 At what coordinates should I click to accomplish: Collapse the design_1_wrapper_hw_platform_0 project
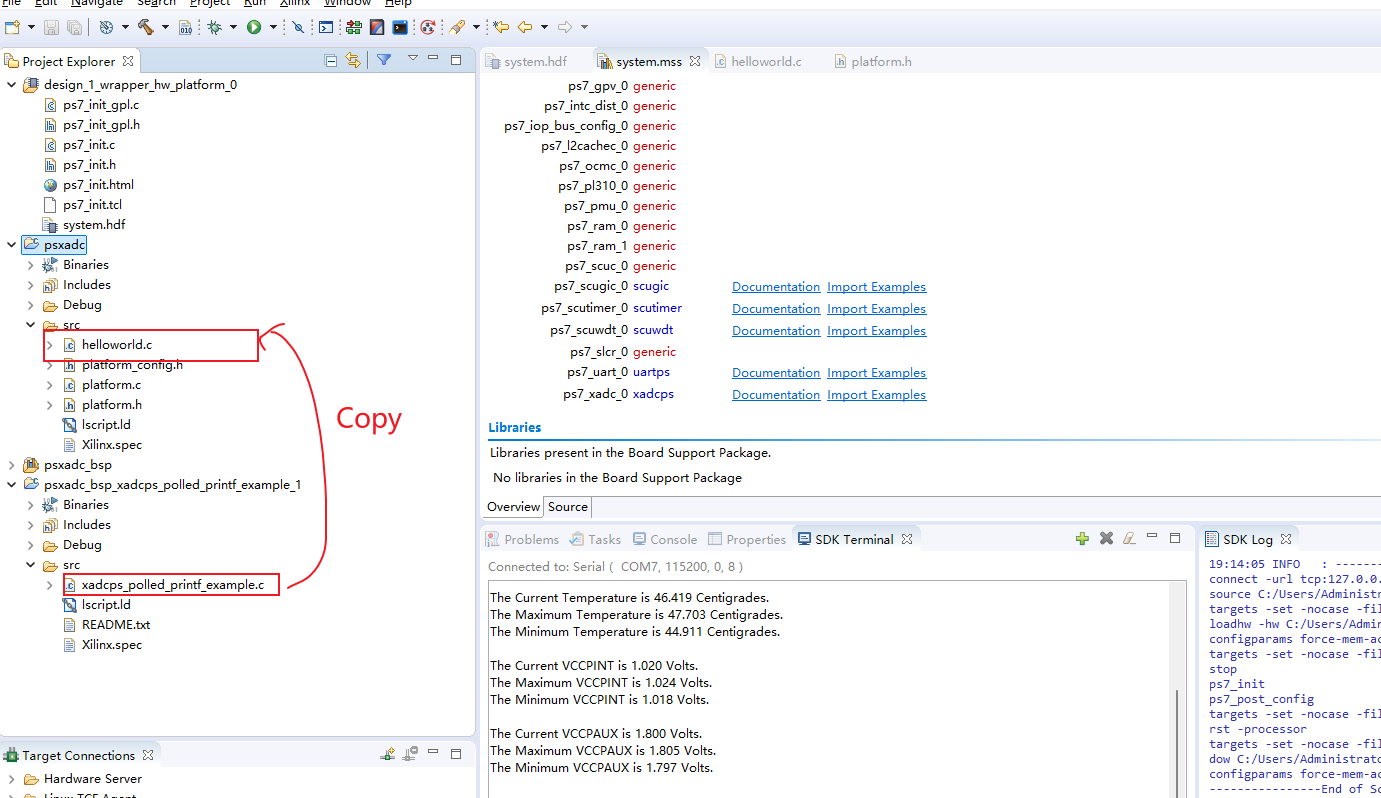[11, 85]
